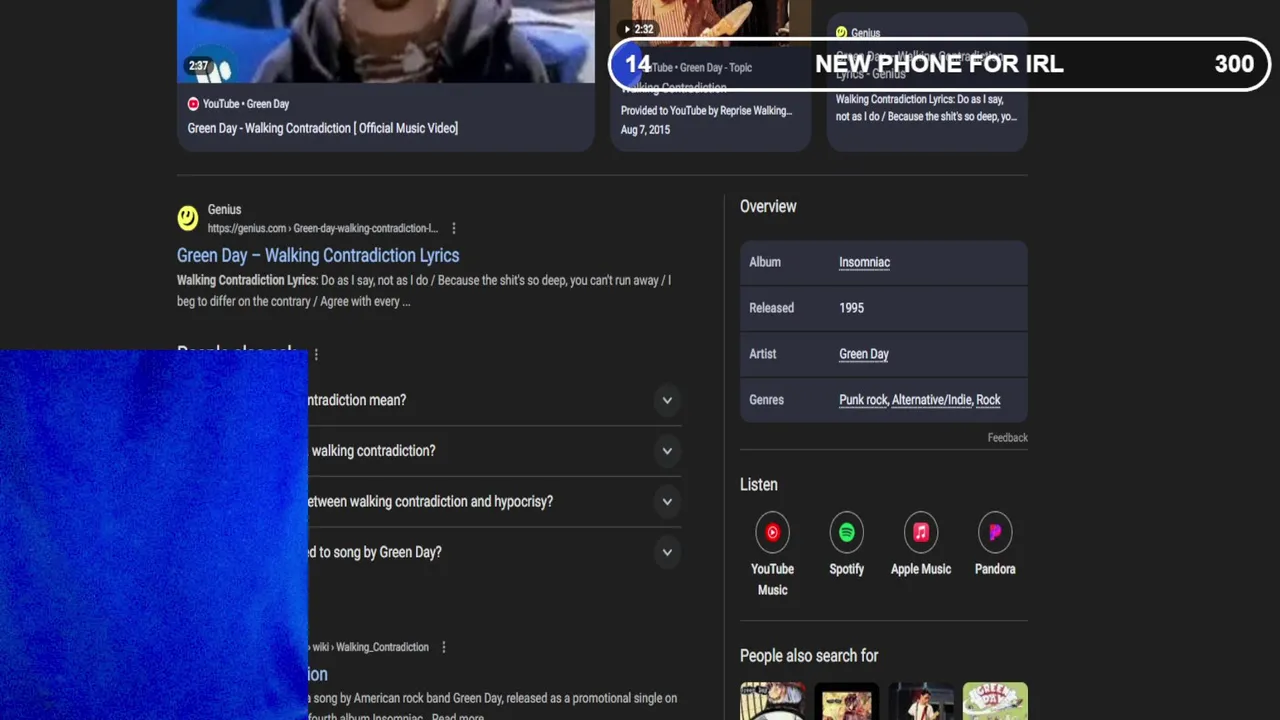Screen dimensions: 1280x720
Task: Open the Punk rock genre link
Action: (x=863, y=400)
